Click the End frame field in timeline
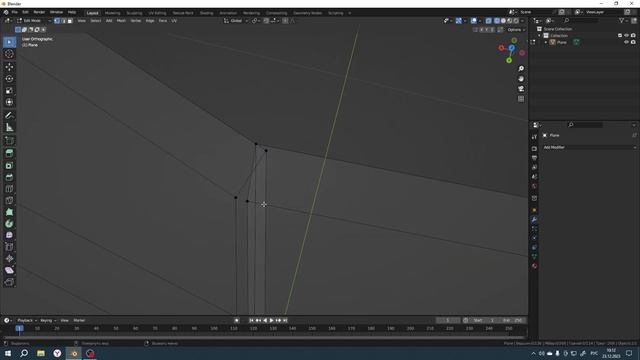 (512, 320)
